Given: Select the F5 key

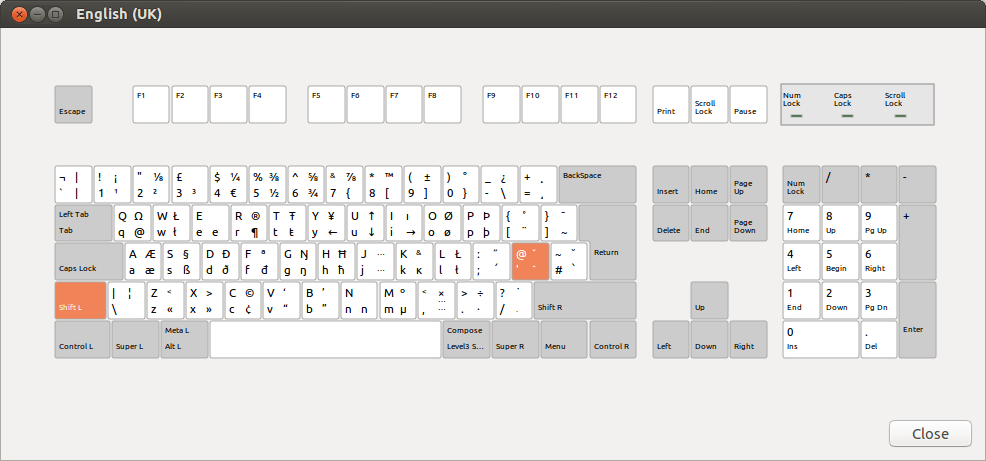Looking at the screenshot, I should 326,104.
